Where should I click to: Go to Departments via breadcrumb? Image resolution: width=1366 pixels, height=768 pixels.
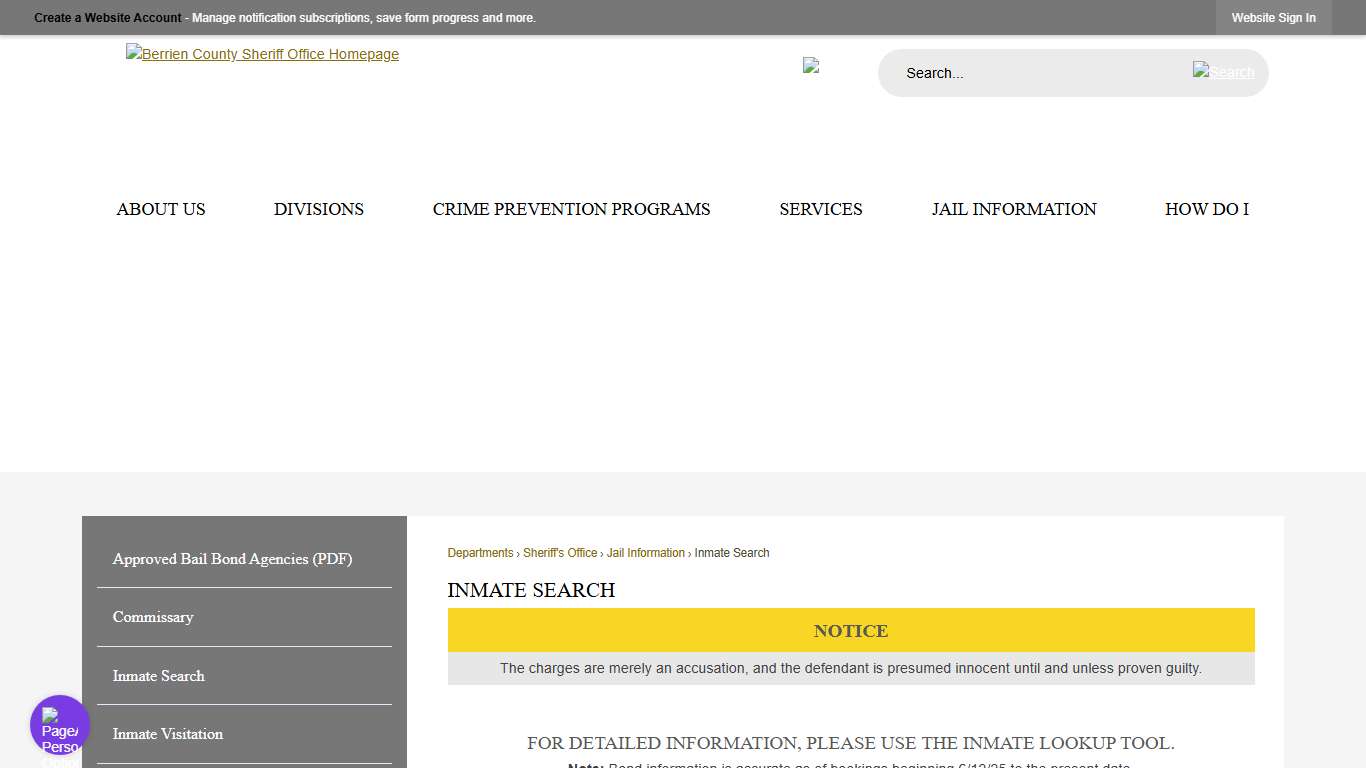pyautogui.click(x=480, y=552)
